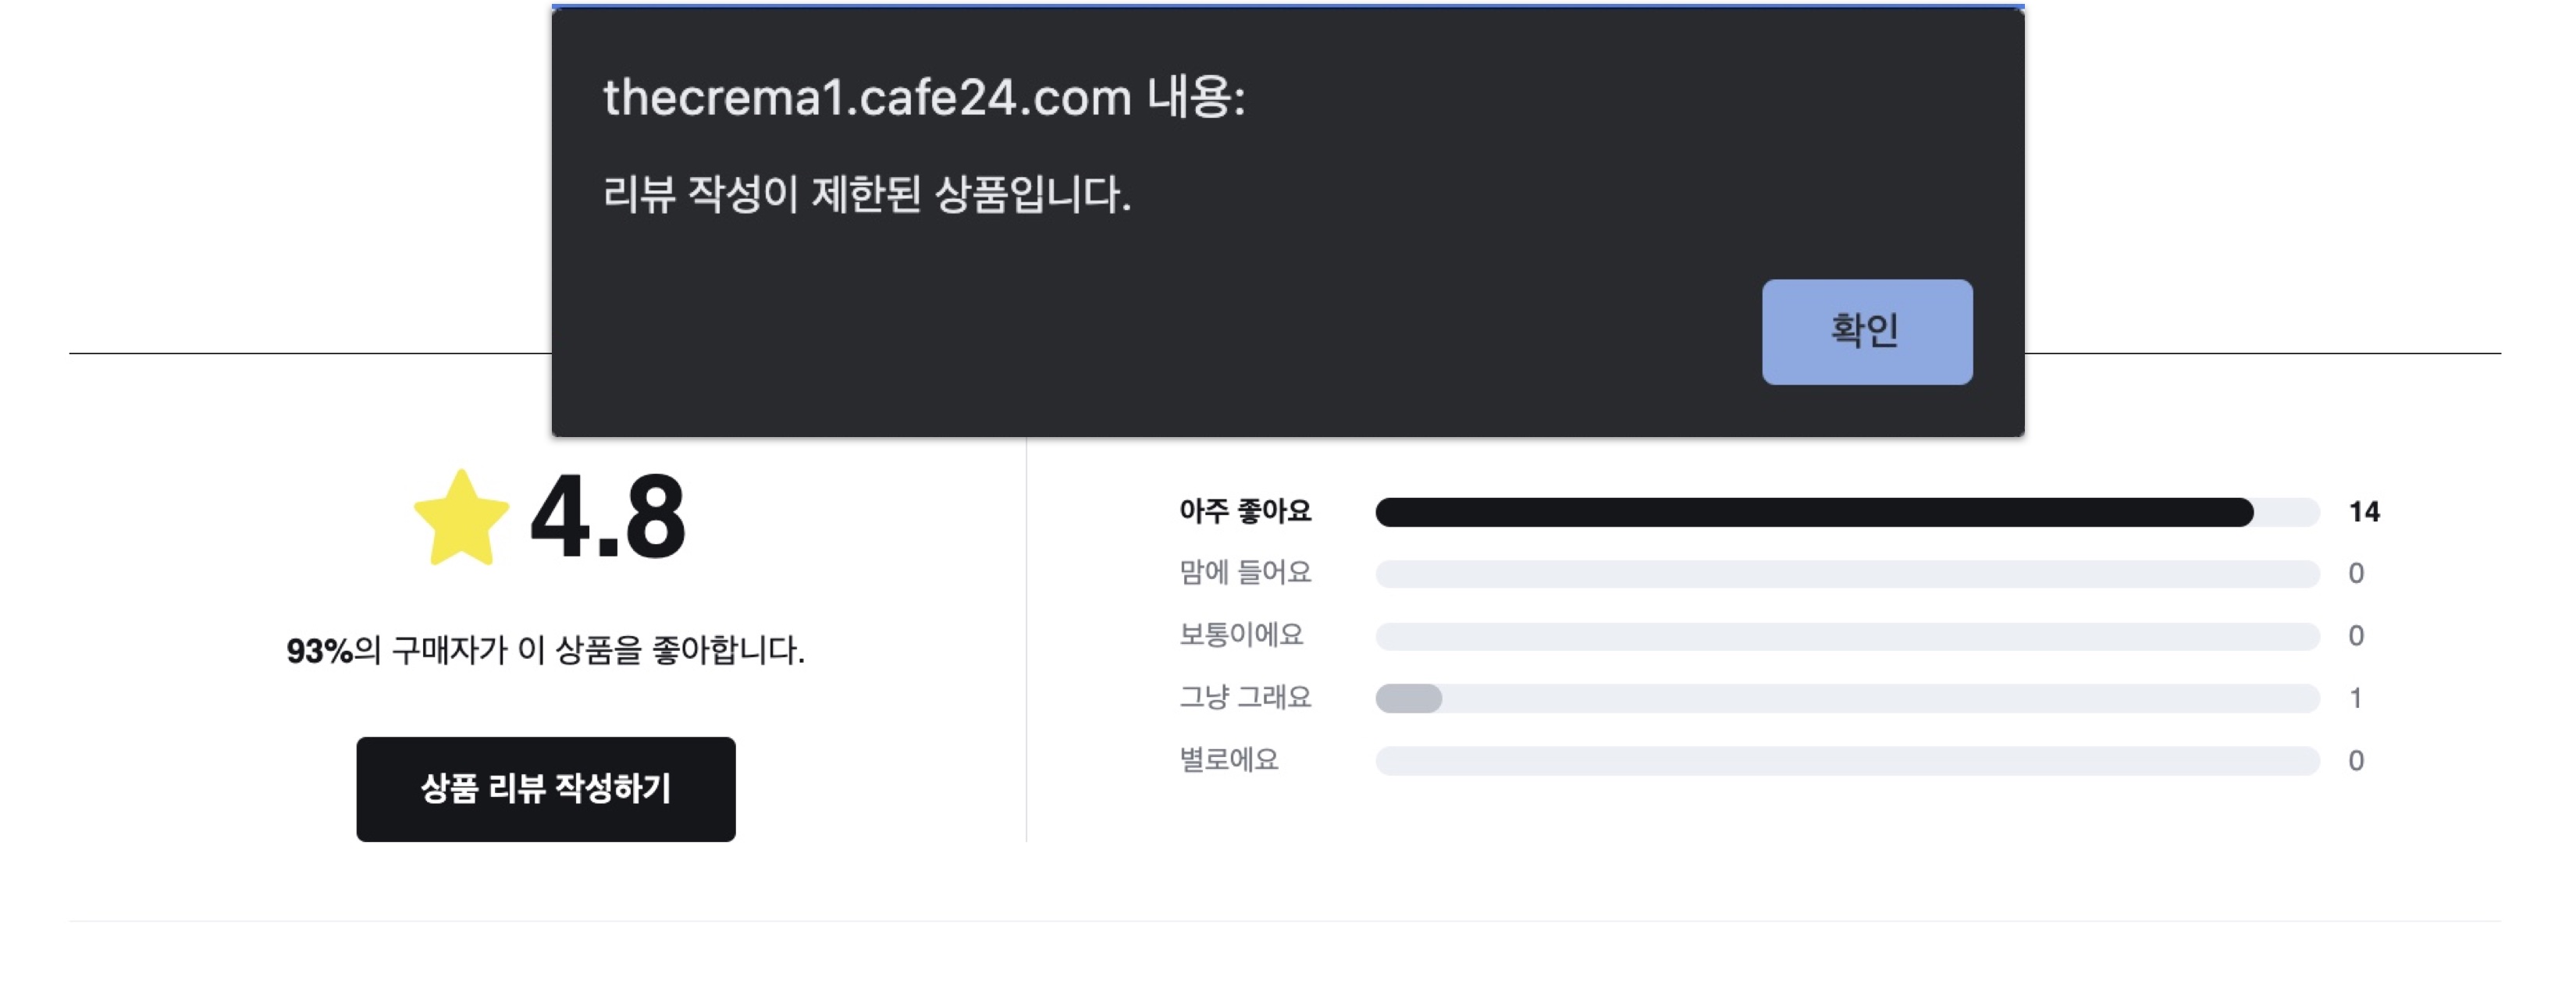Click the count 1 beside 그냥 그래요
2576x999 pixels.
2355,698
